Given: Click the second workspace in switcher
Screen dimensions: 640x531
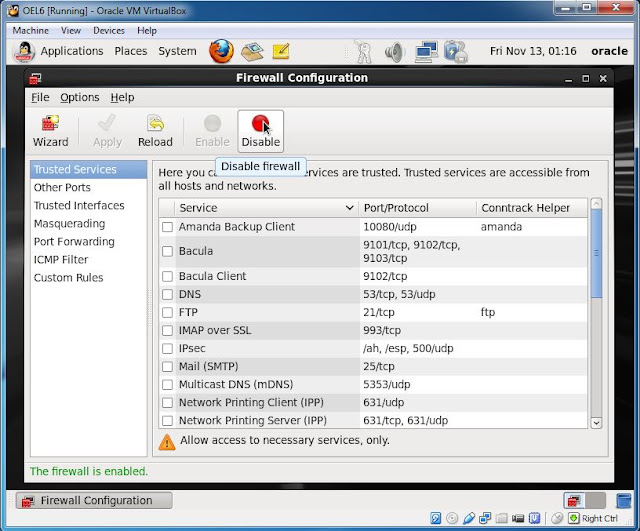Looking at the screenshot, I should [596, 500].
